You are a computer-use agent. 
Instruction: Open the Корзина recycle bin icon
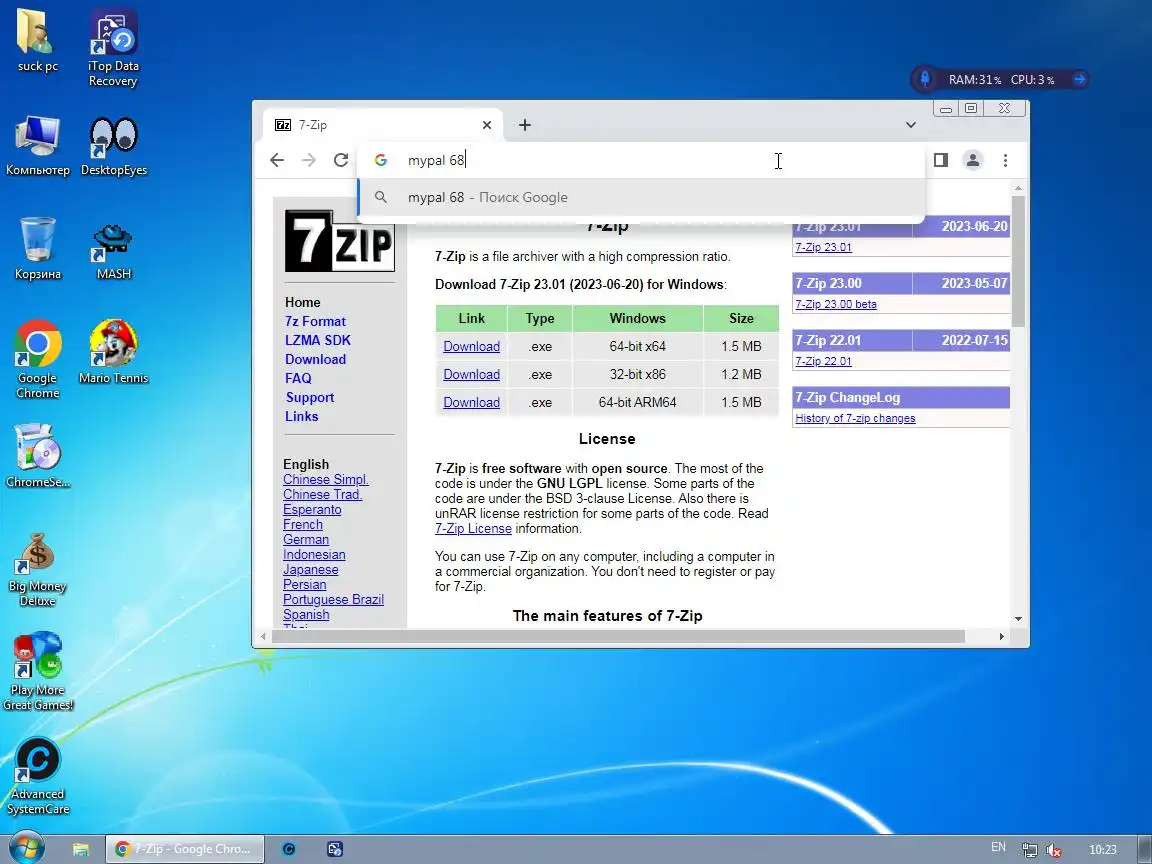[x=37, y=248]
